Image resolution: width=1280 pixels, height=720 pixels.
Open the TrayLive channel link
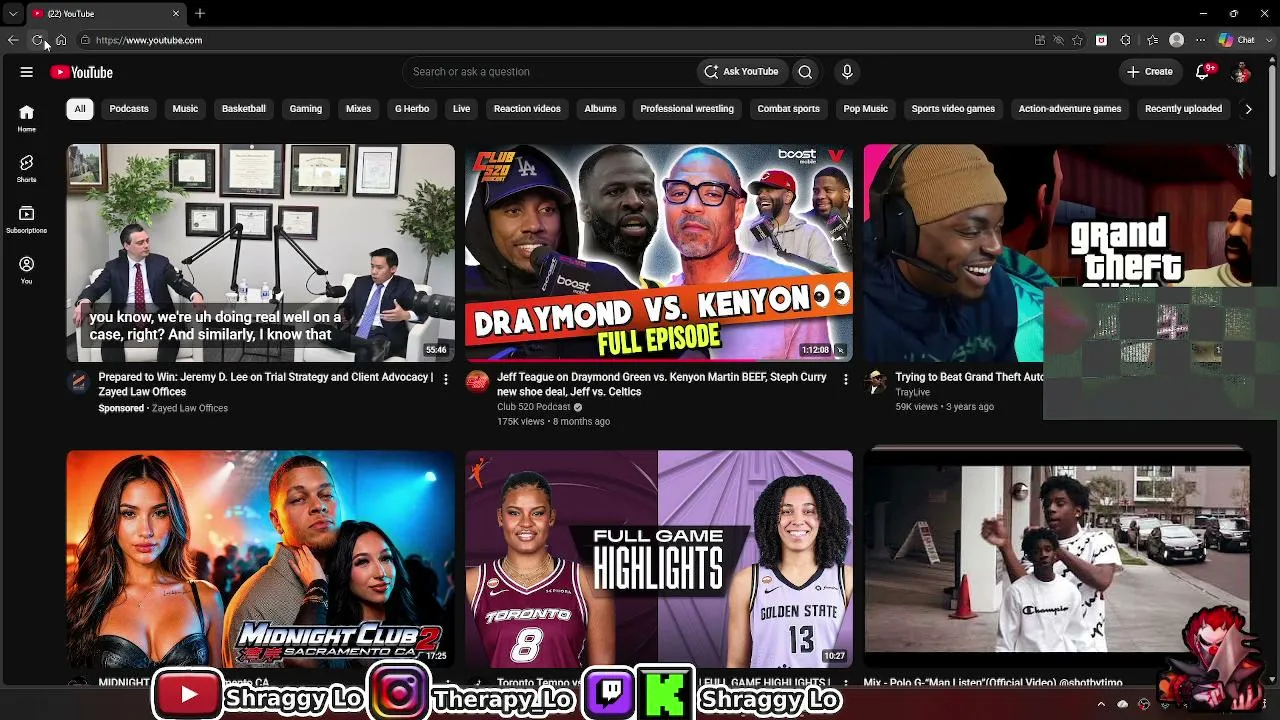coord(913,392)
